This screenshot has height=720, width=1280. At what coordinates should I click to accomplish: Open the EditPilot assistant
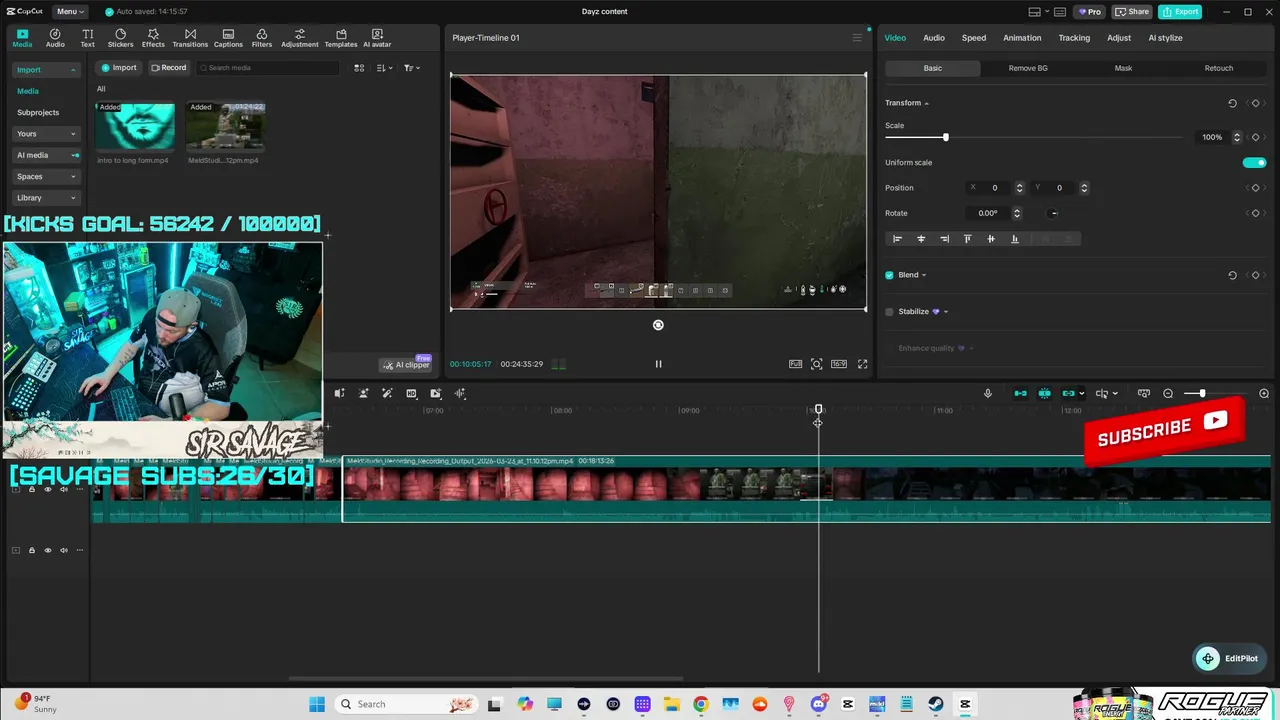click(x=1230, y=658)
